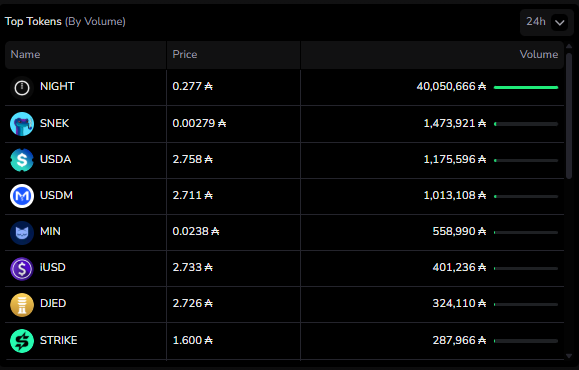Click the volume 558,990 ₳
The image size is (579, 370).
pyautogui.click(x=459, y=232)
